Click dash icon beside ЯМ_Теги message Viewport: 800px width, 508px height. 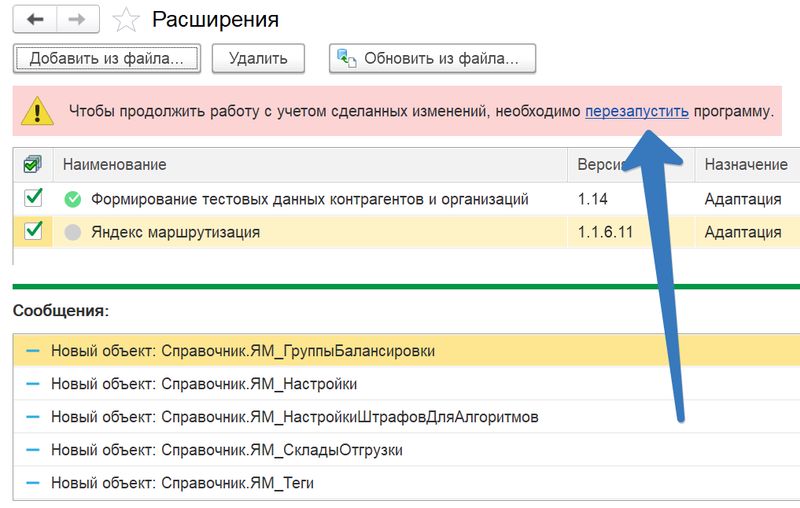tap(33, 482)
